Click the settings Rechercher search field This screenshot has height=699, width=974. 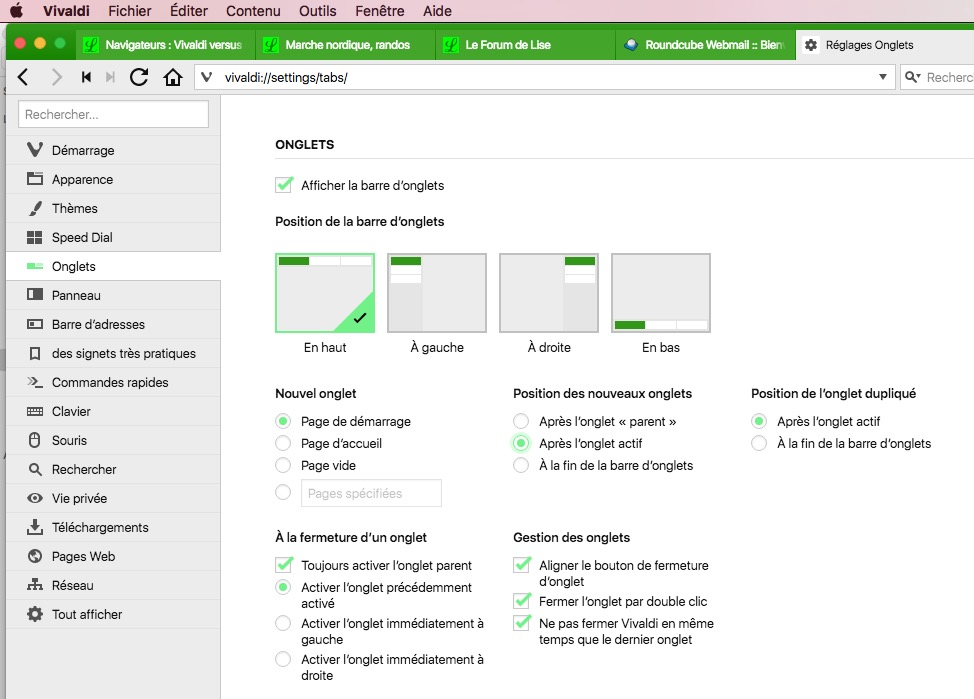pos(113,115)
